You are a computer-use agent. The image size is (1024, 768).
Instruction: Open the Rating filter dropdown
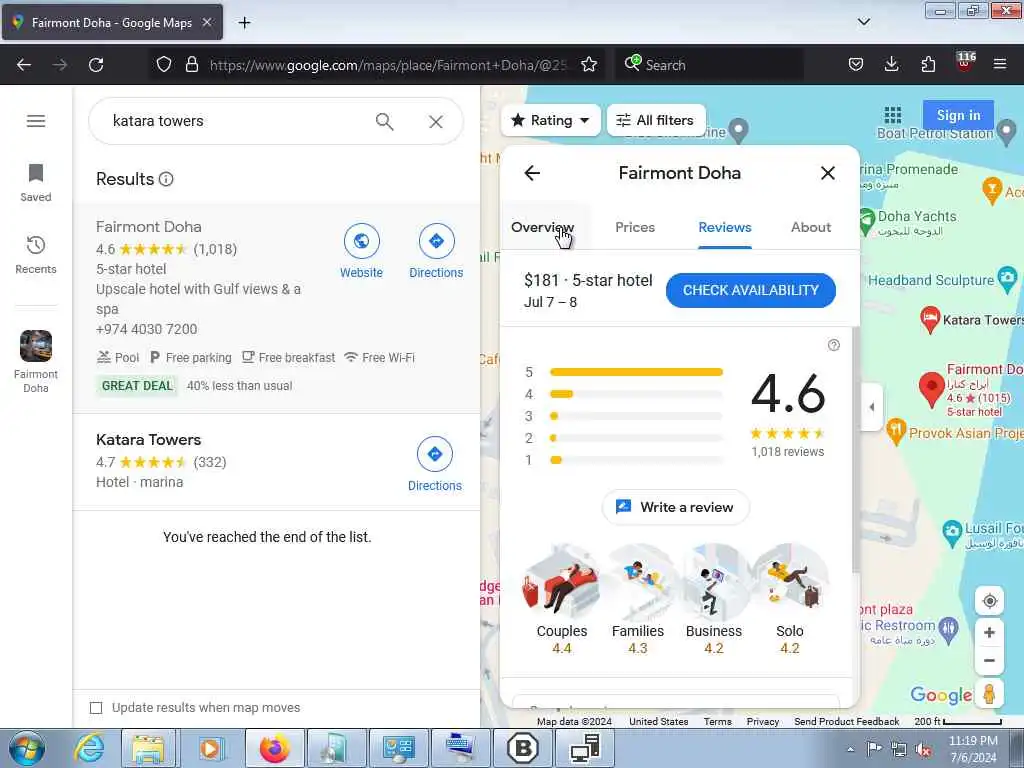551,120
